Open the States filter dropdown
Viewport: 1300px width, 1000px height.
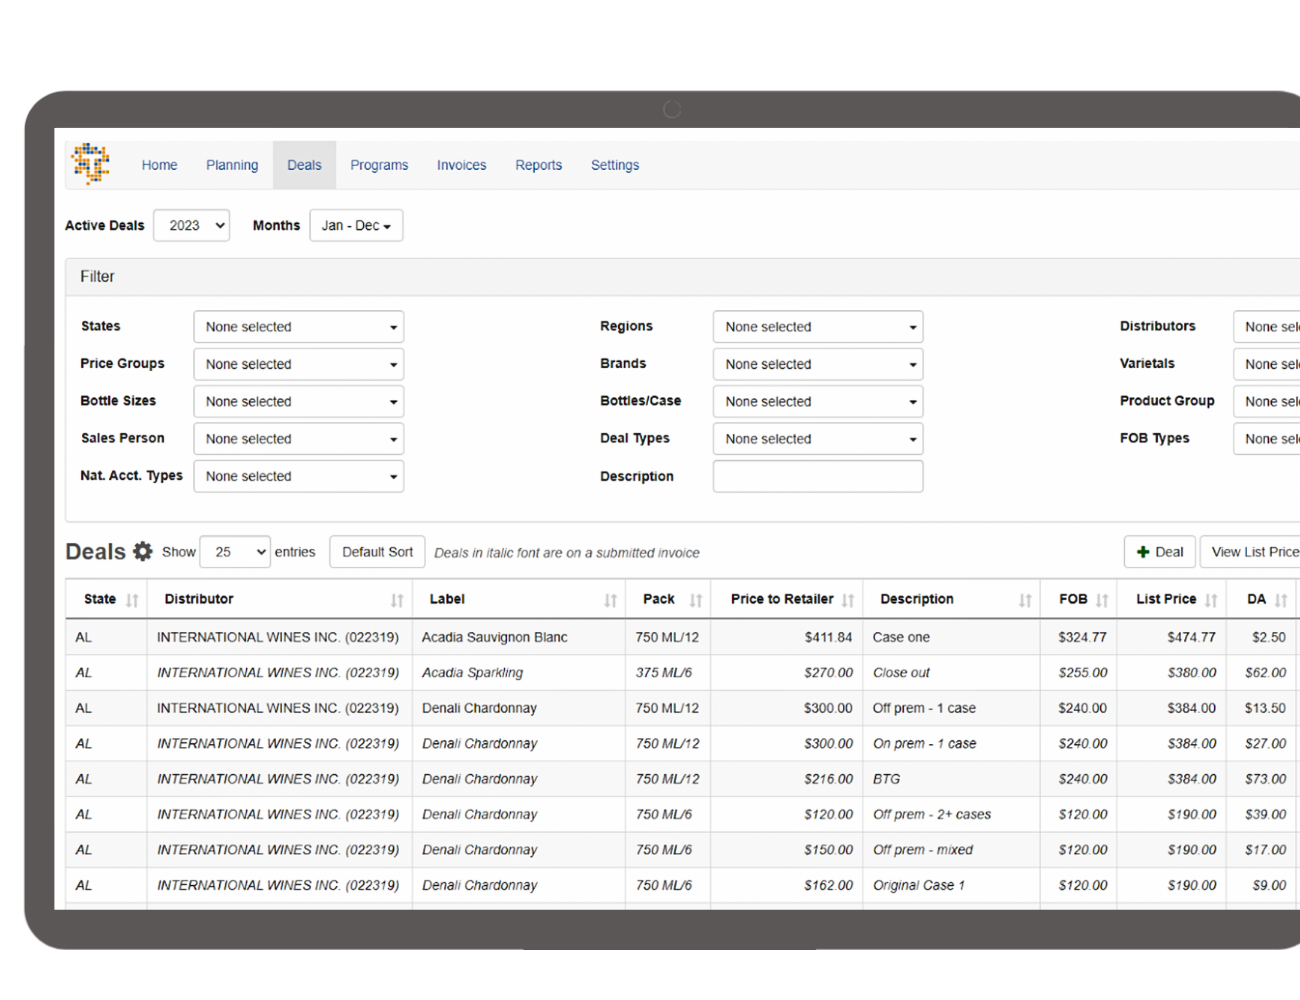(x=298, y=327)
